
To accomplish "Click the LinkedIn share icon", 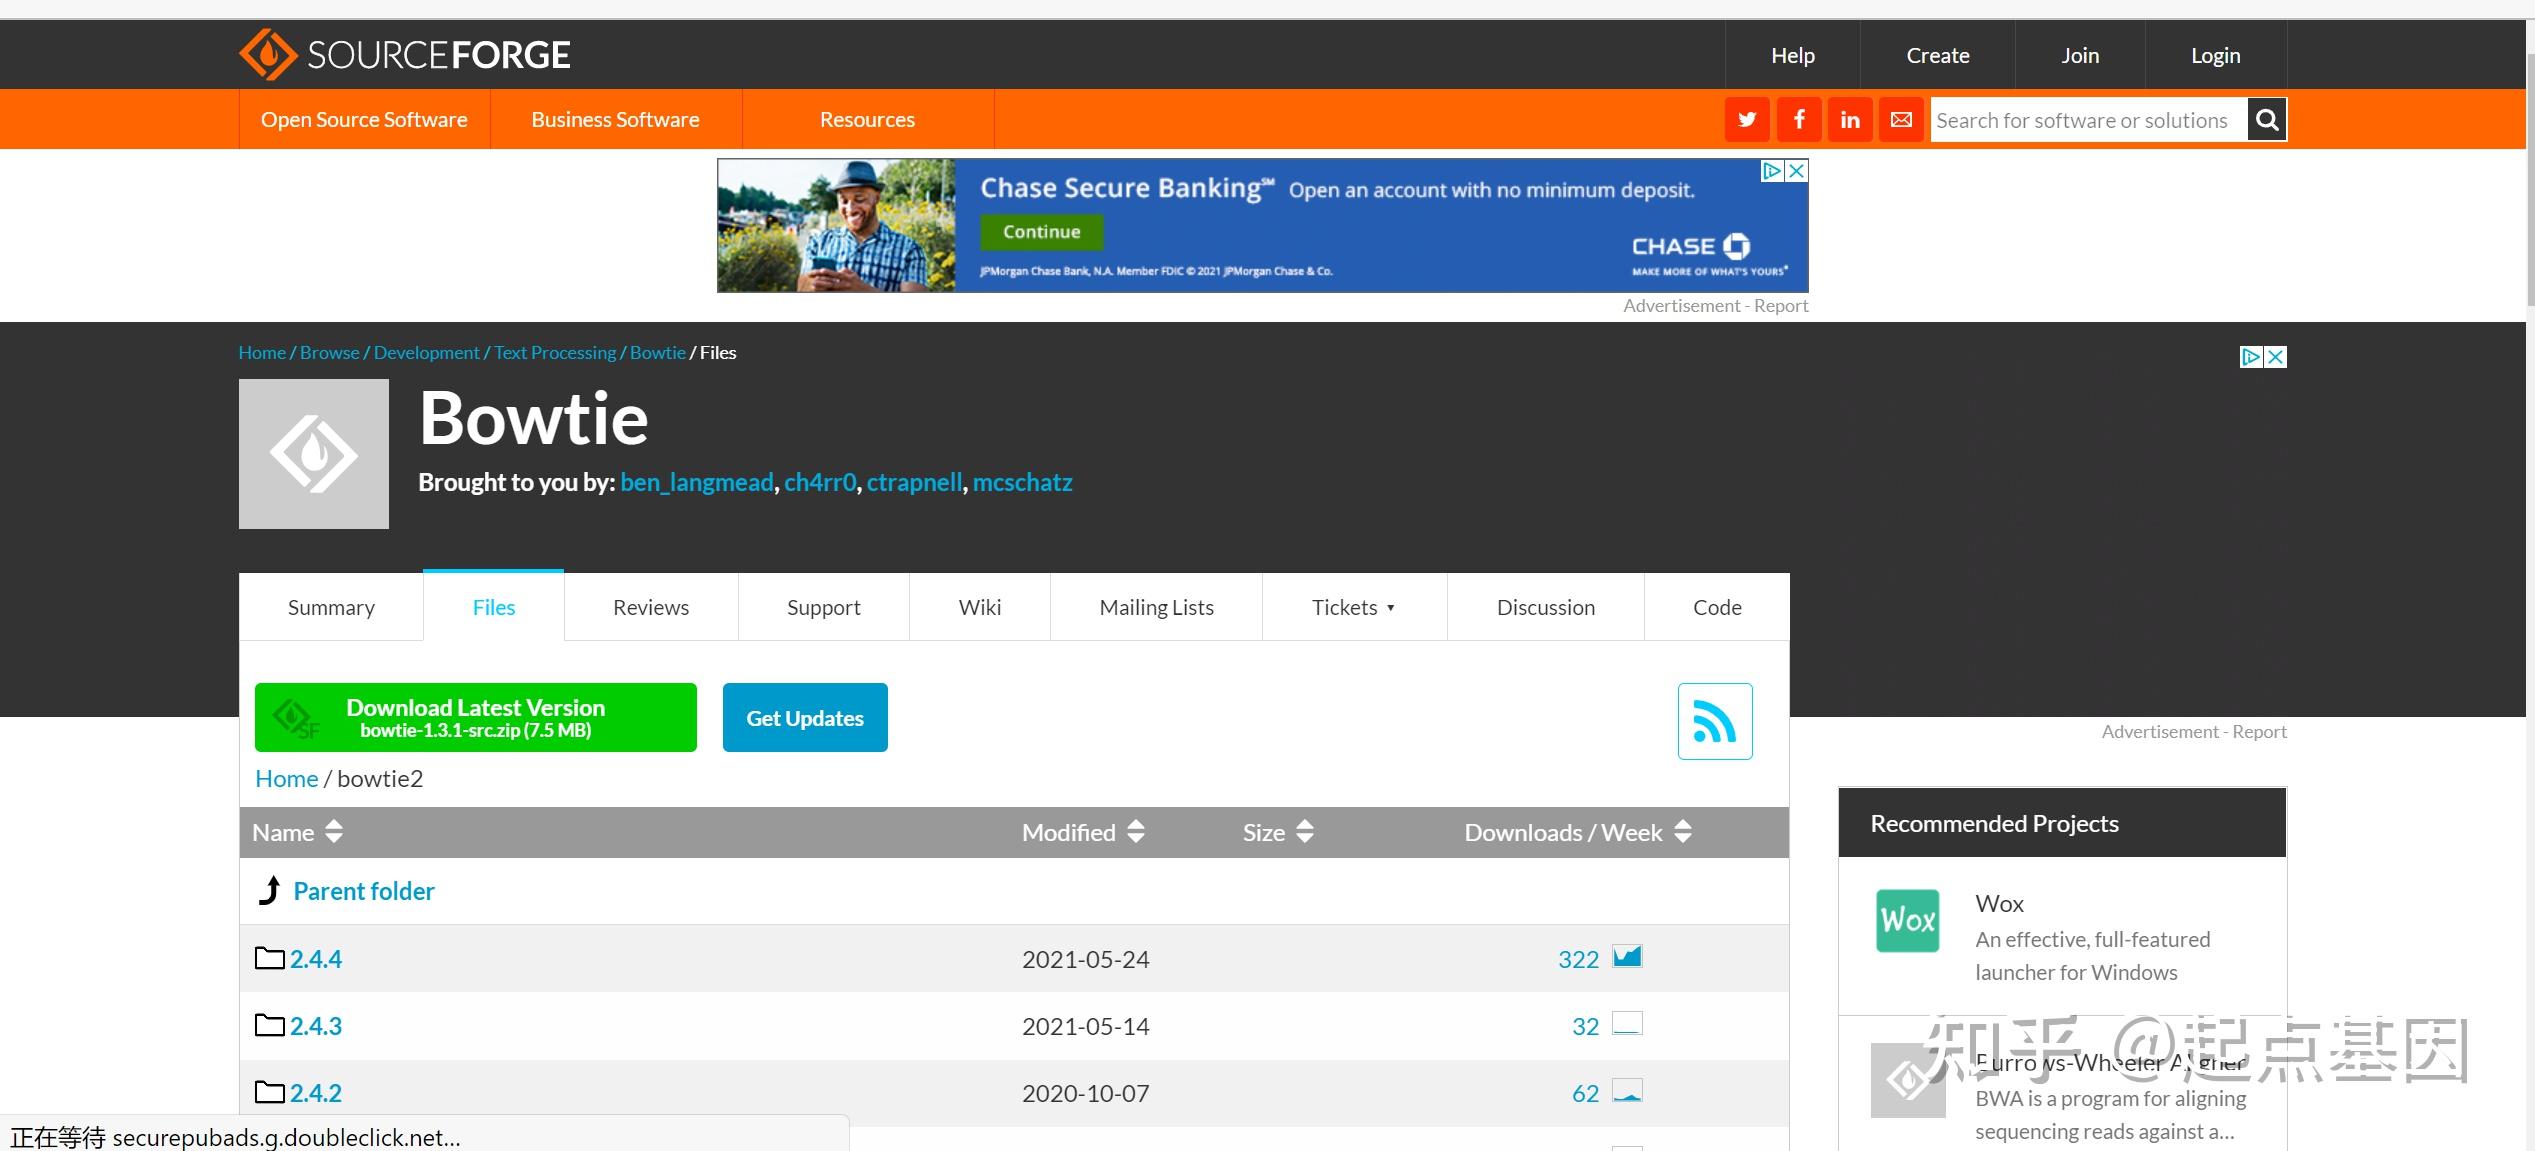I will tap(1850, 120).
